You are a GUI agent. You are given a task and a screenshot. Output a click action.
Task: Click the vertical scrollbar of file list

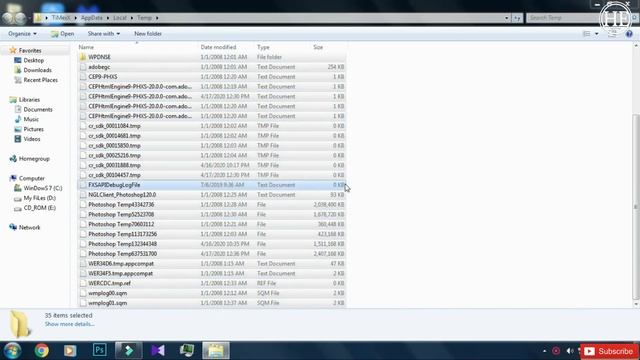pos(636,206)
